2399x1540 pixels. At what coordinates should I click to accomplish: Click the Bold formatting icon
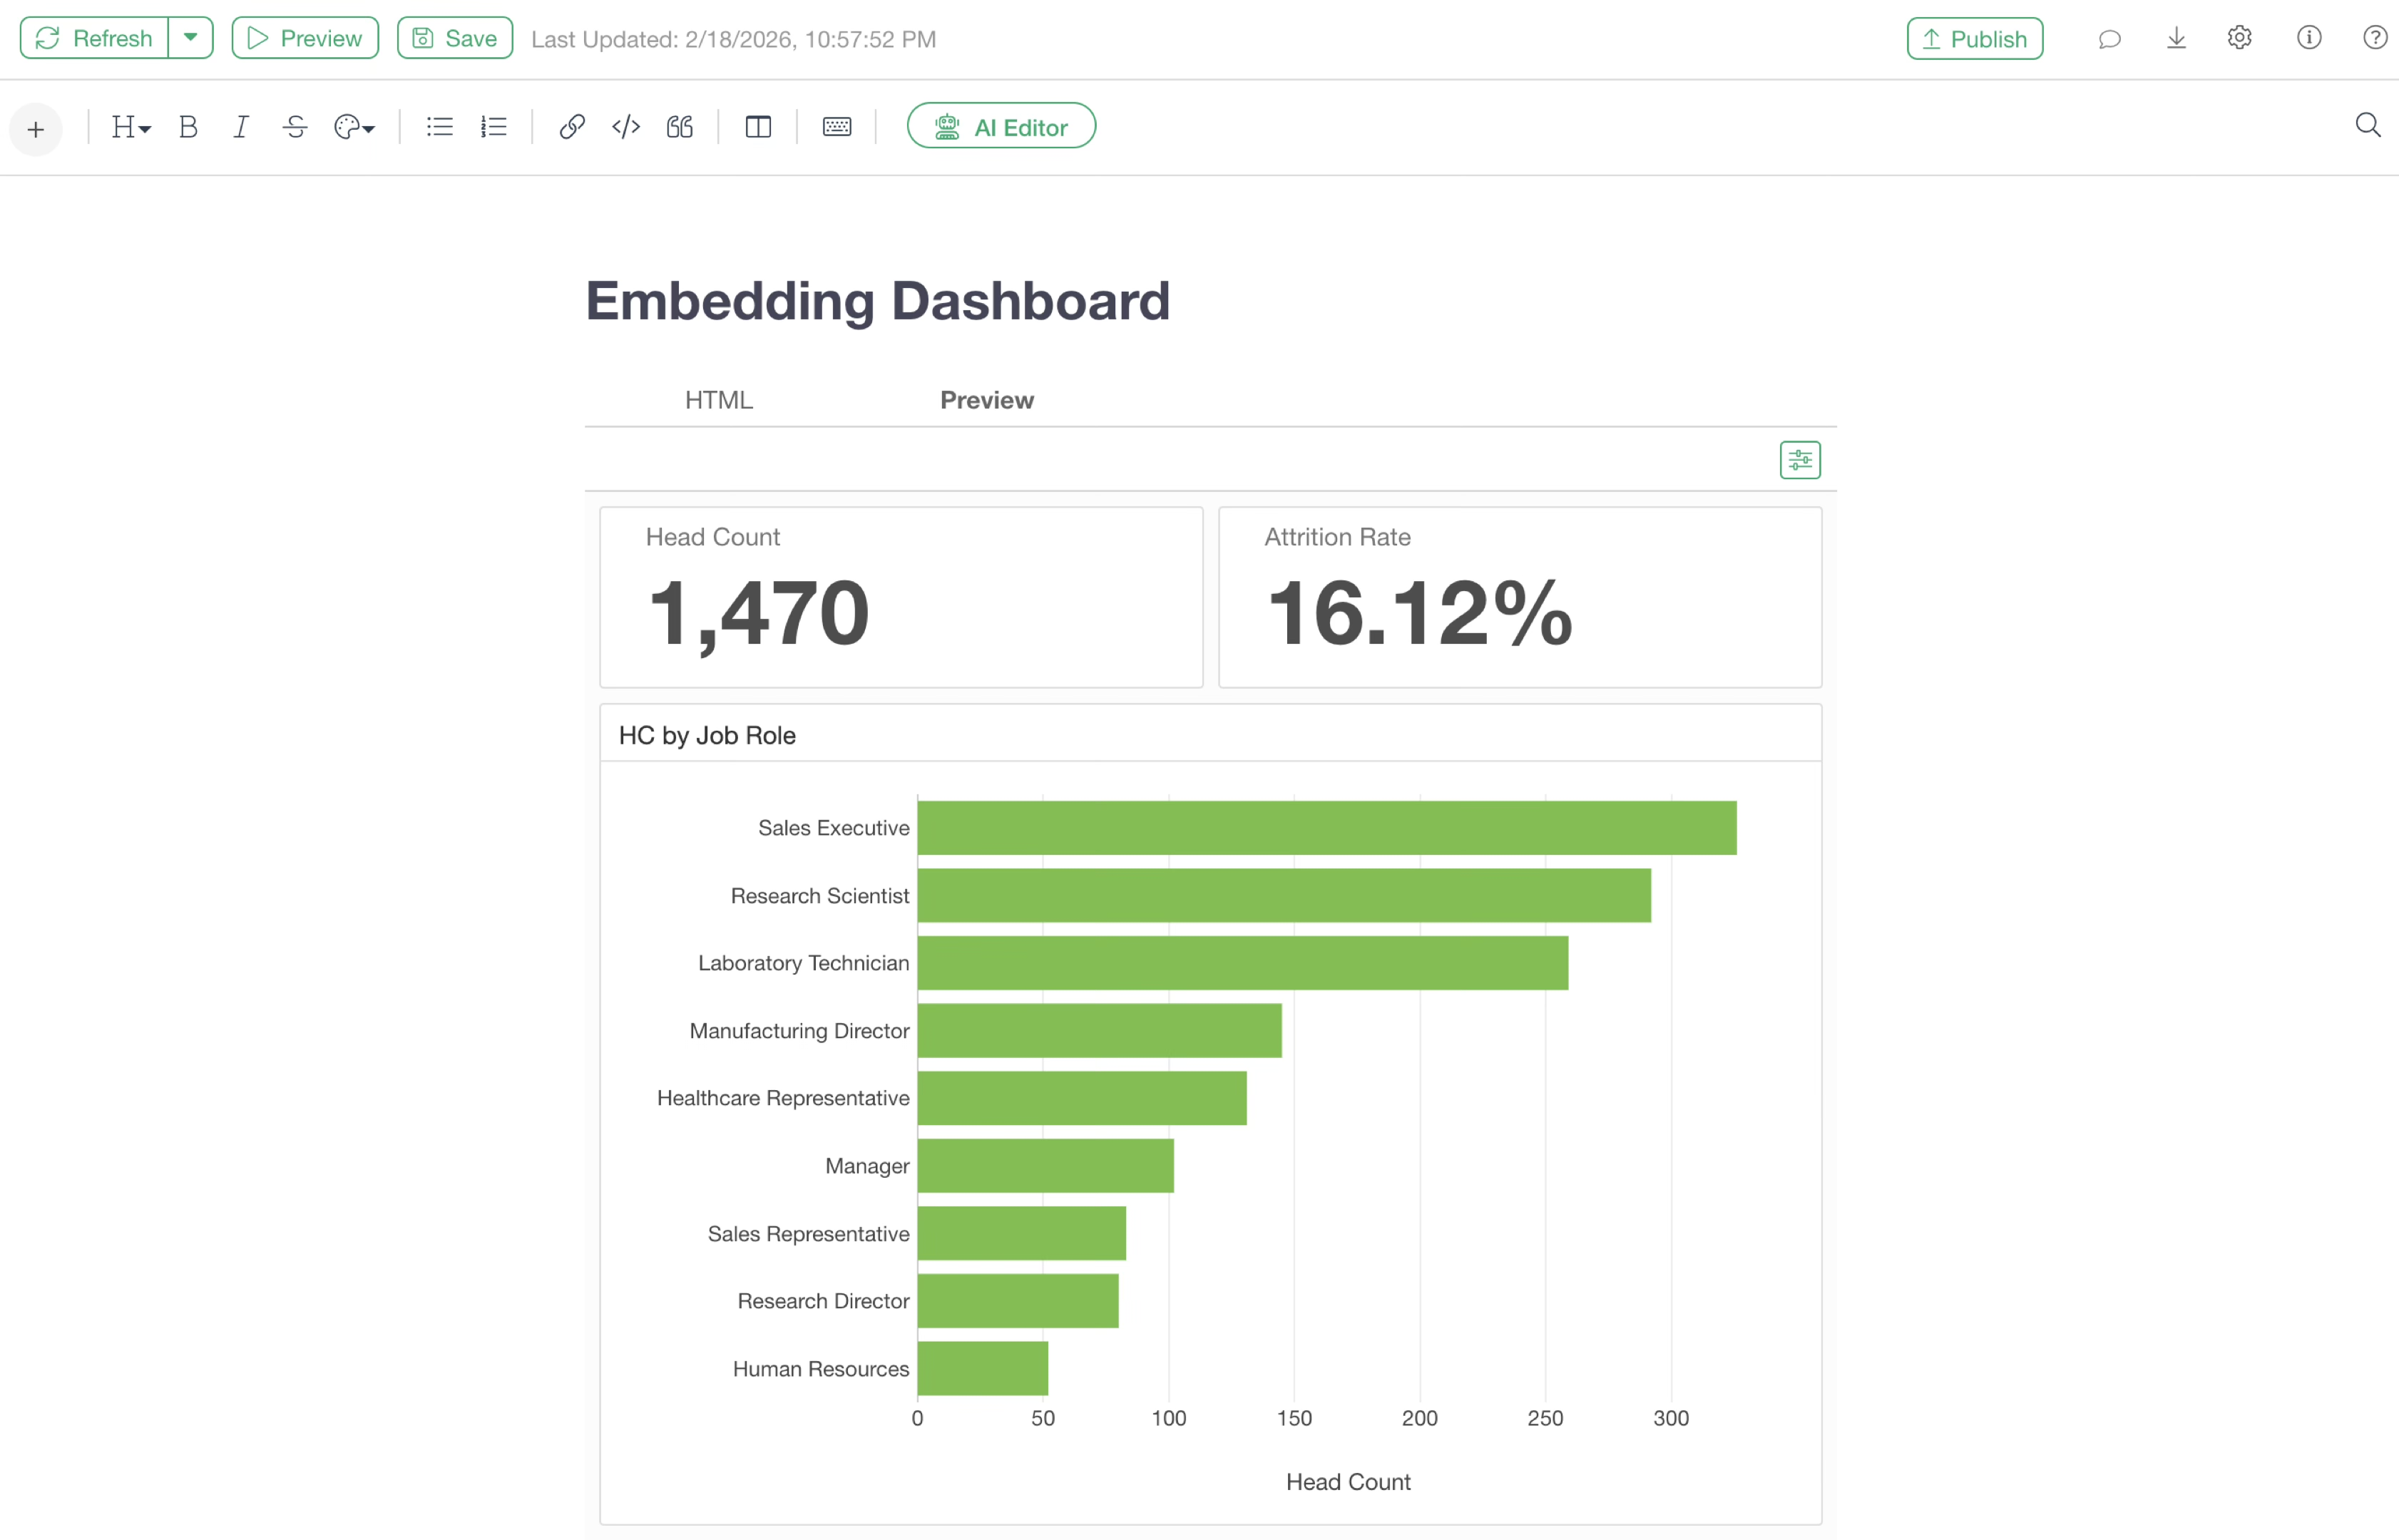coord(188,127)
